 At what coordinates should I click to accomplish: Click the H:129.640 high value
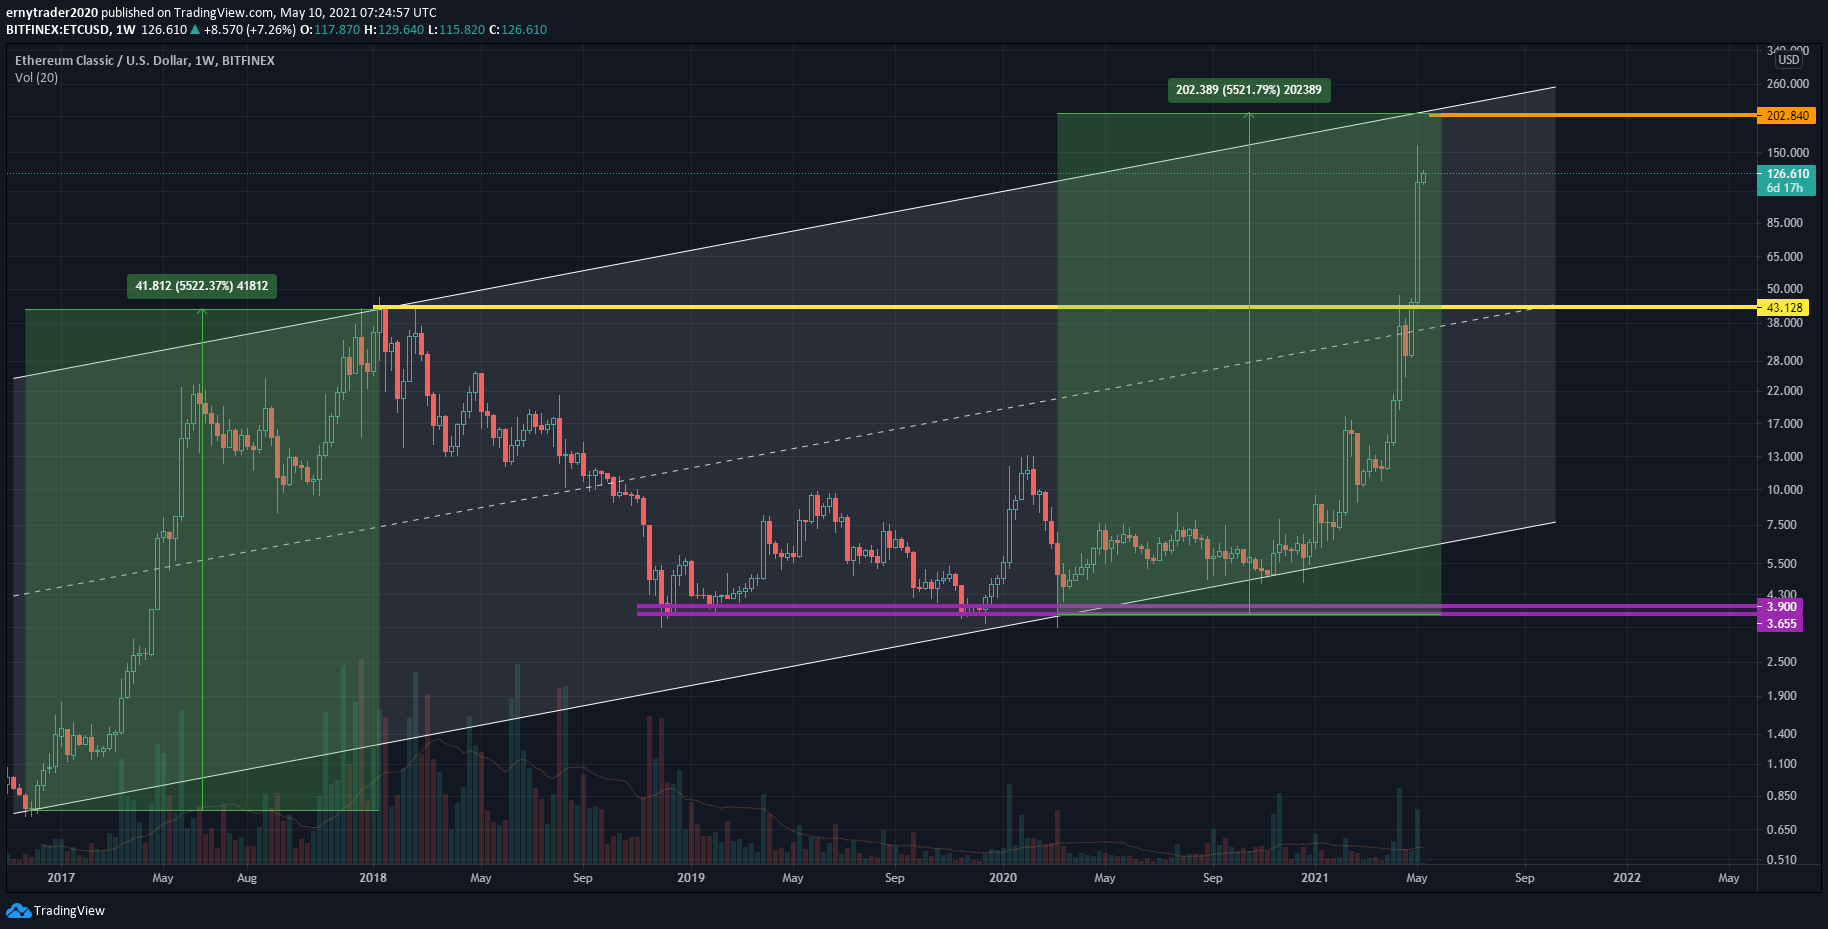point(394,30)
